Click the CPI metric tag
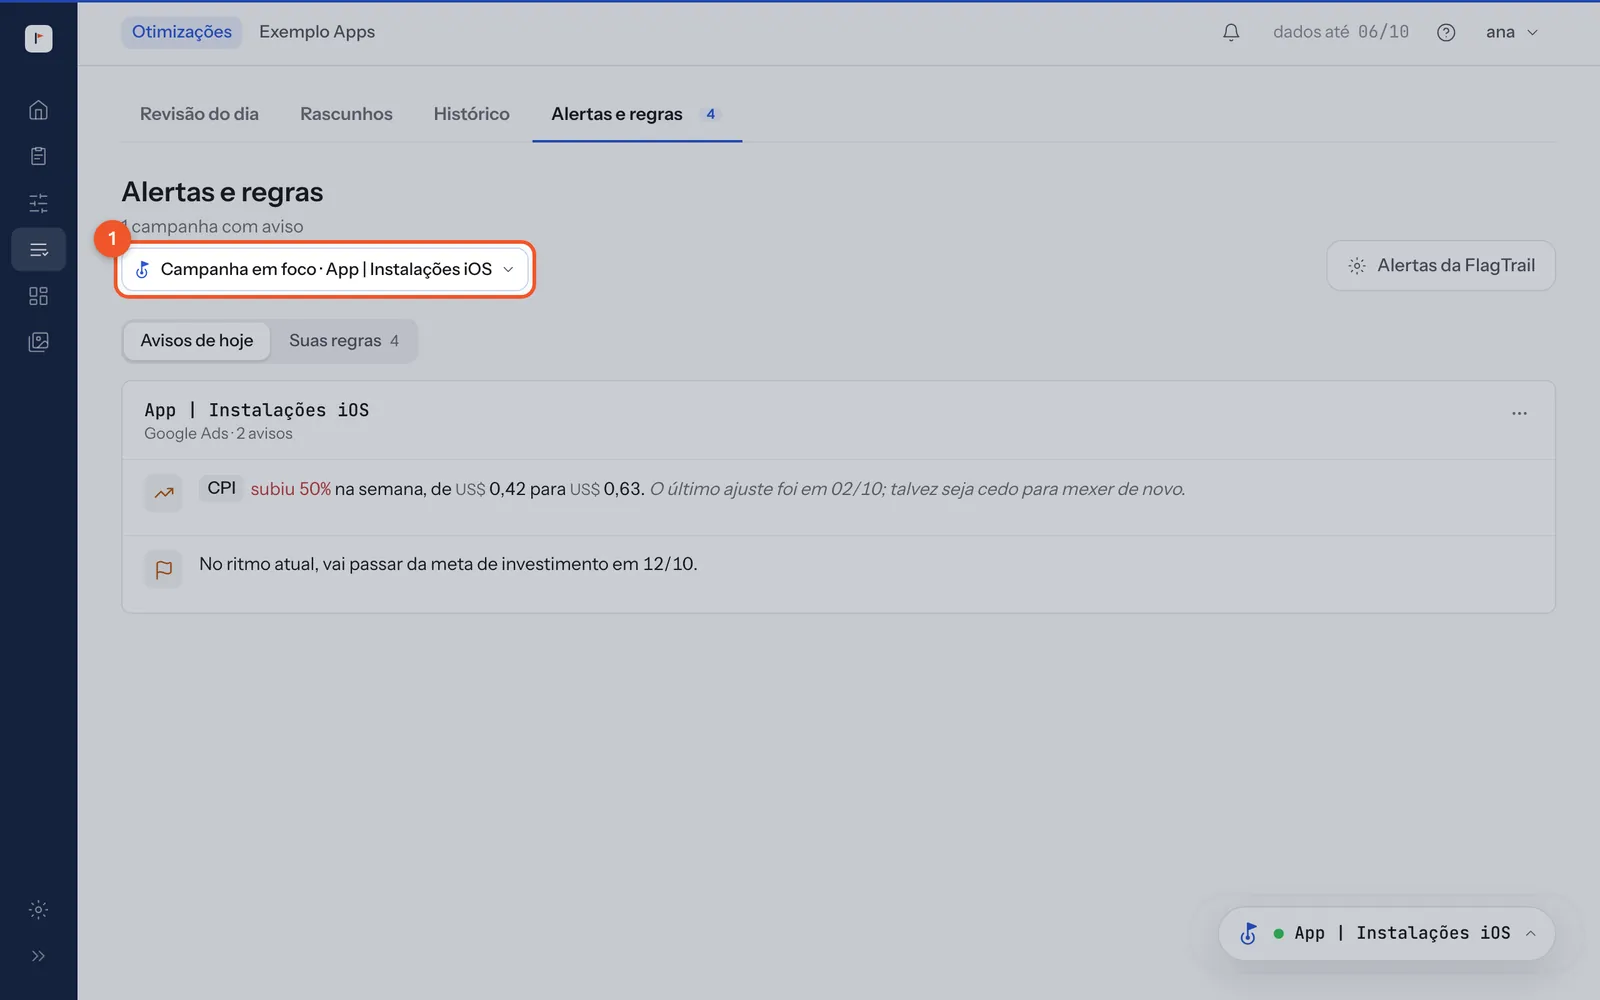The width and height of the screenshot is (1600, 1000). [x=221, y=488]
